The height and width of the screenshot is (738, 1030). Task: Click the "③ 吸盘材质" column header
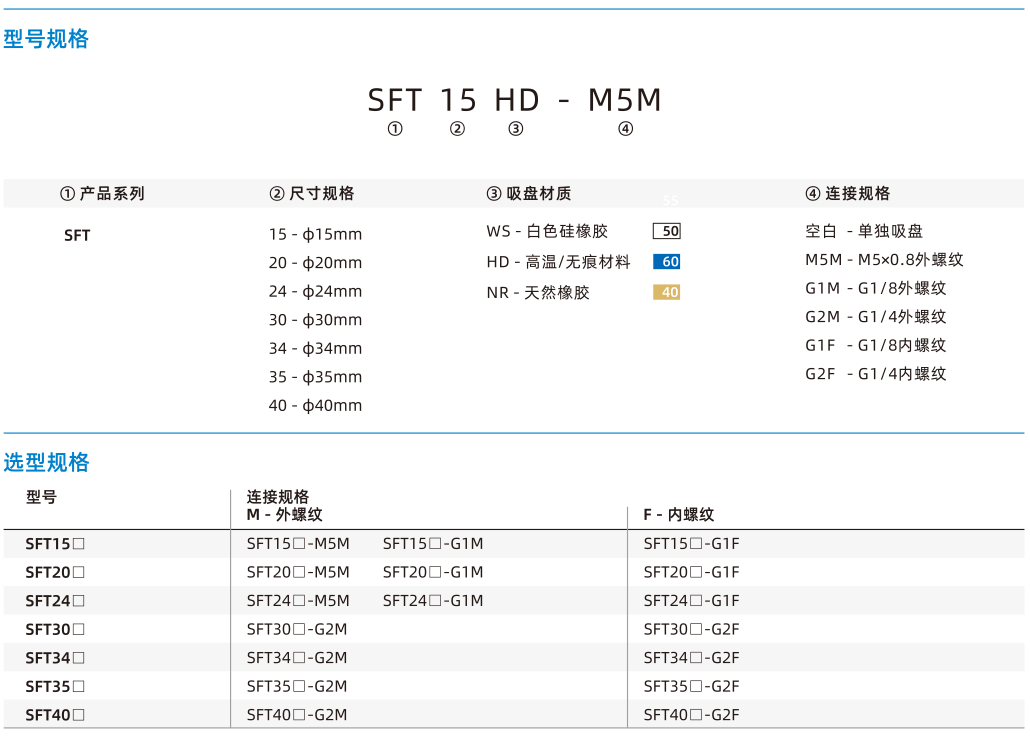coord(529,193)
